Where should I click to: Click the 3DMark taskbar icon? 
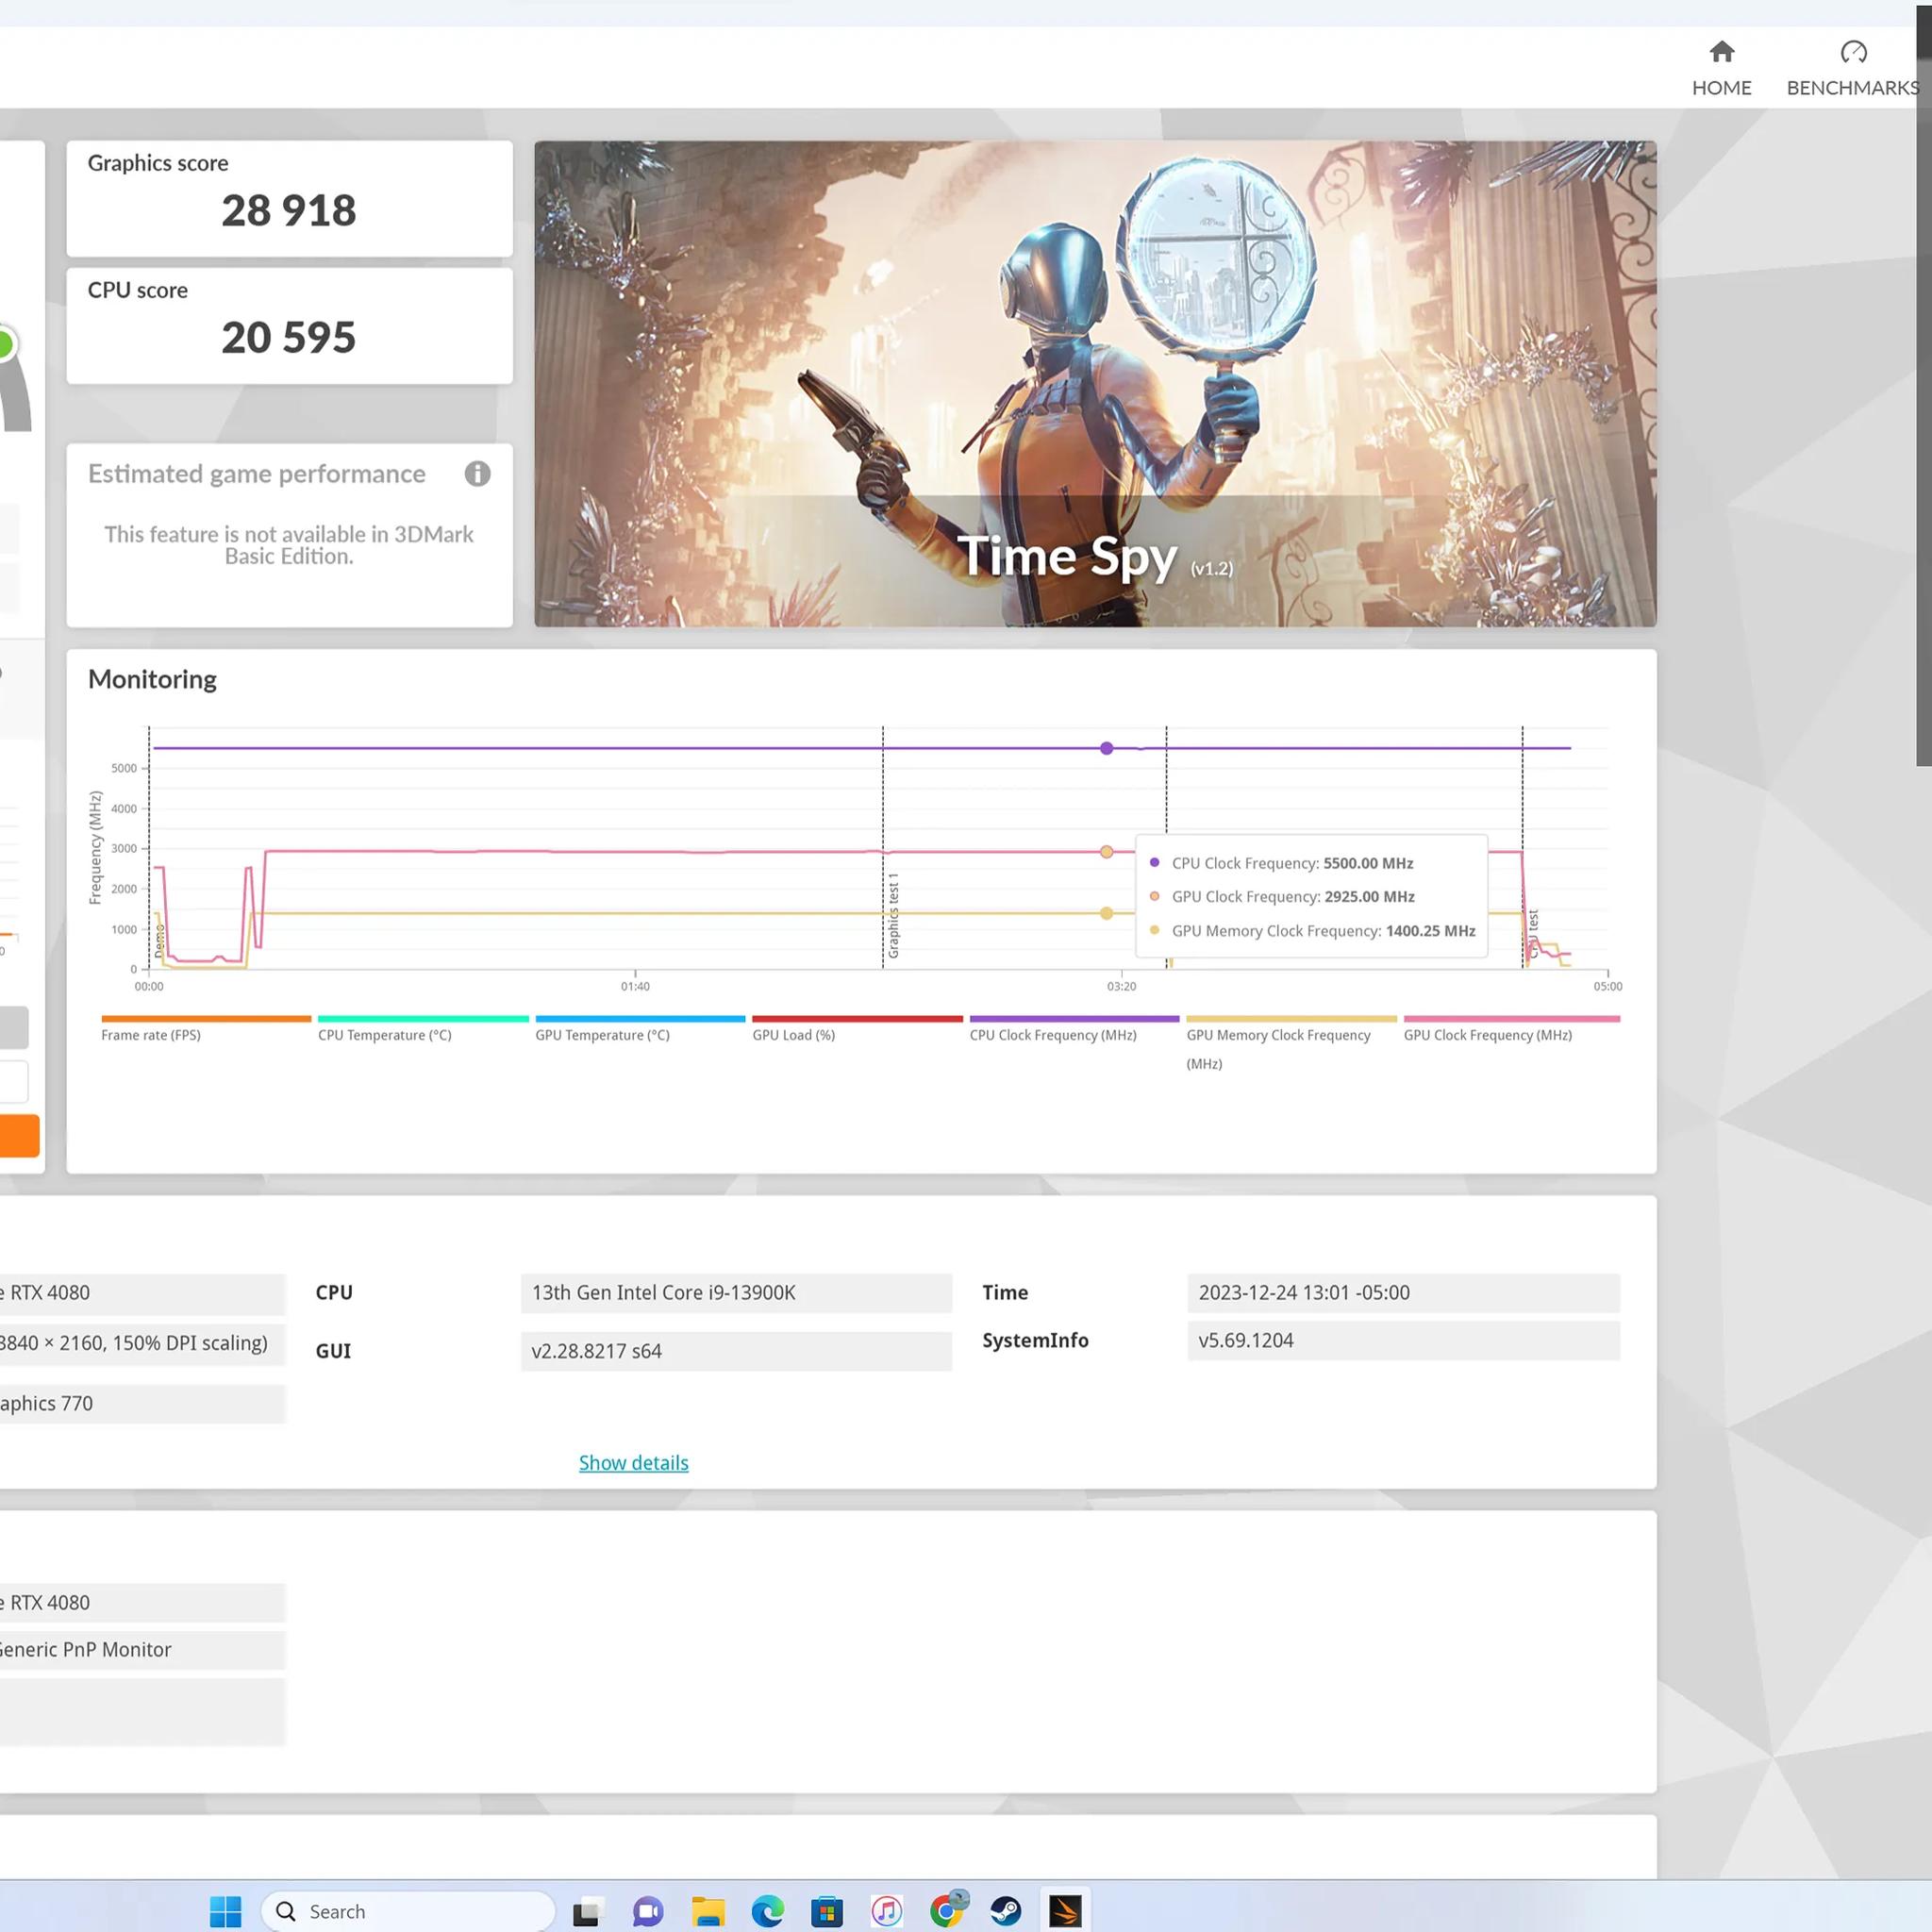pyautogui.click(x=1065, y=1911)
